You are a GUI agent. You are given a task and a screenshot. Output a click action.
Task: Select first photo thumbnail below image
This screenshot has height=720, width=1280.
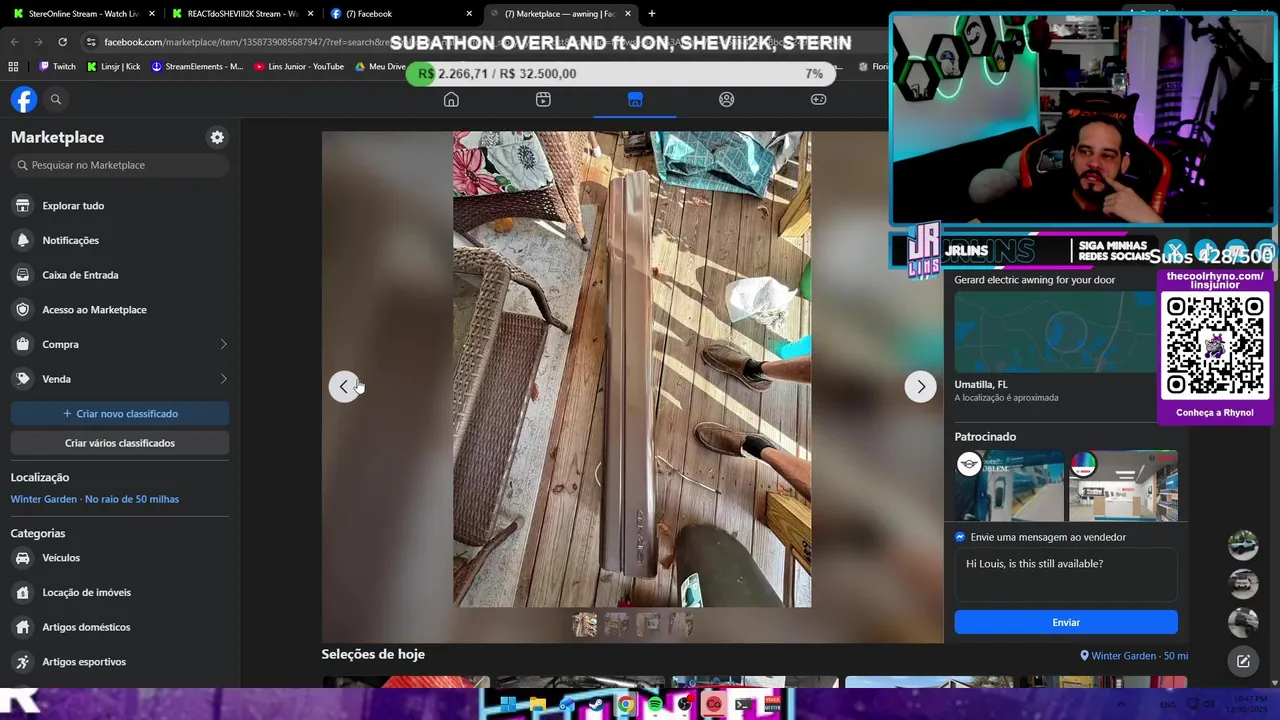click(x=585, y=625)
